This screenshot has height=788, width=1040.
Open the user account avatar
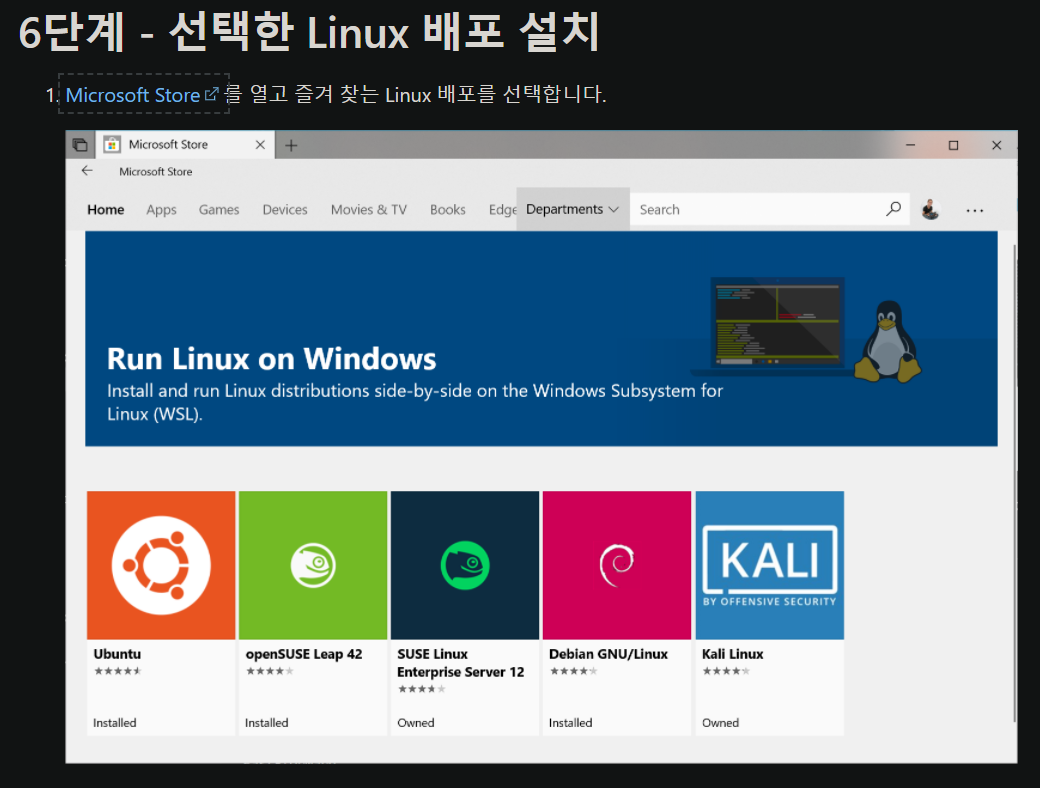point(931,210)
